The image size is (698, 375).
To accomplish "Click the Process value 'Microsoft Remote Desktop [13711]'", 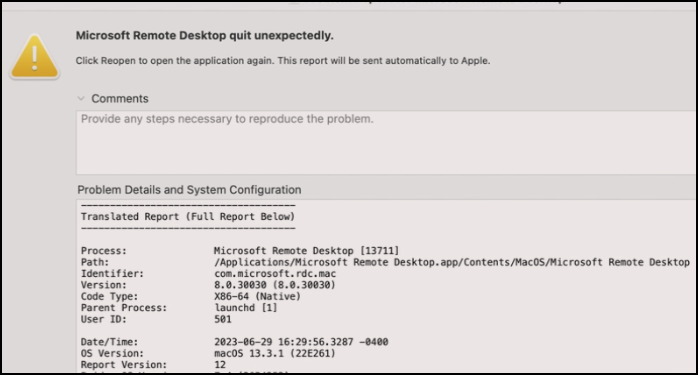I will pyautogui.click(x=306, y=251).
